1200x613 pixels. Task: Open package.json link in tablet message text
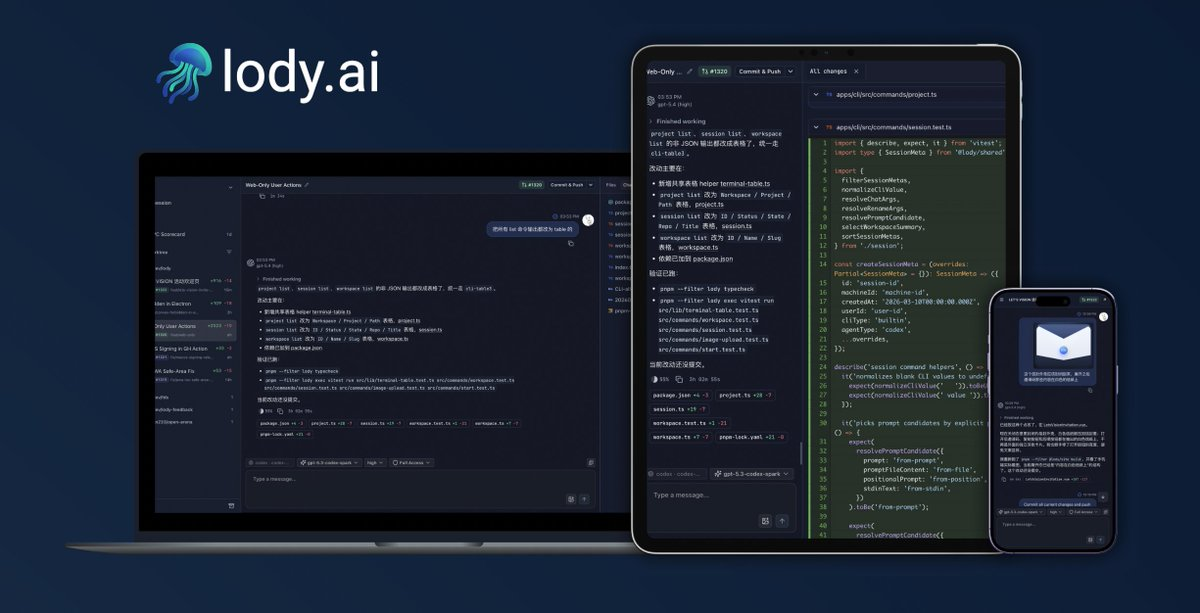click(713, 258)
